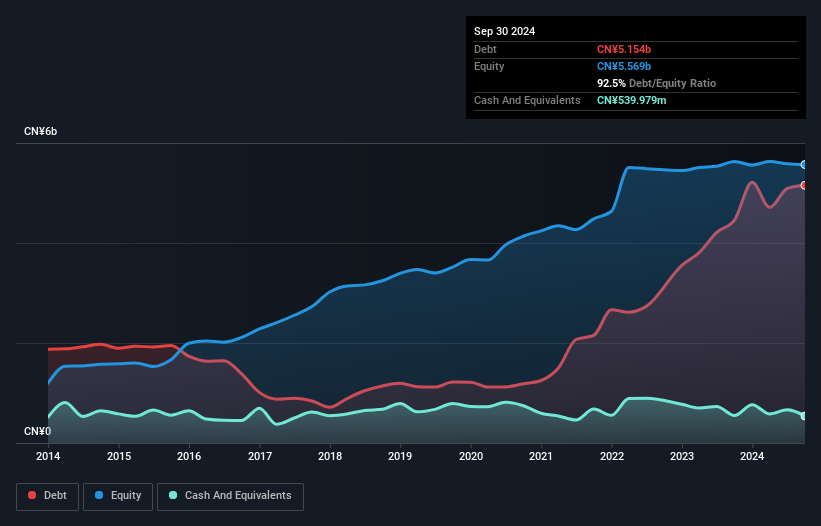Toggle the Equity series legend button
This screenshot has height=526, width=821.
click(x=118, y=496)
